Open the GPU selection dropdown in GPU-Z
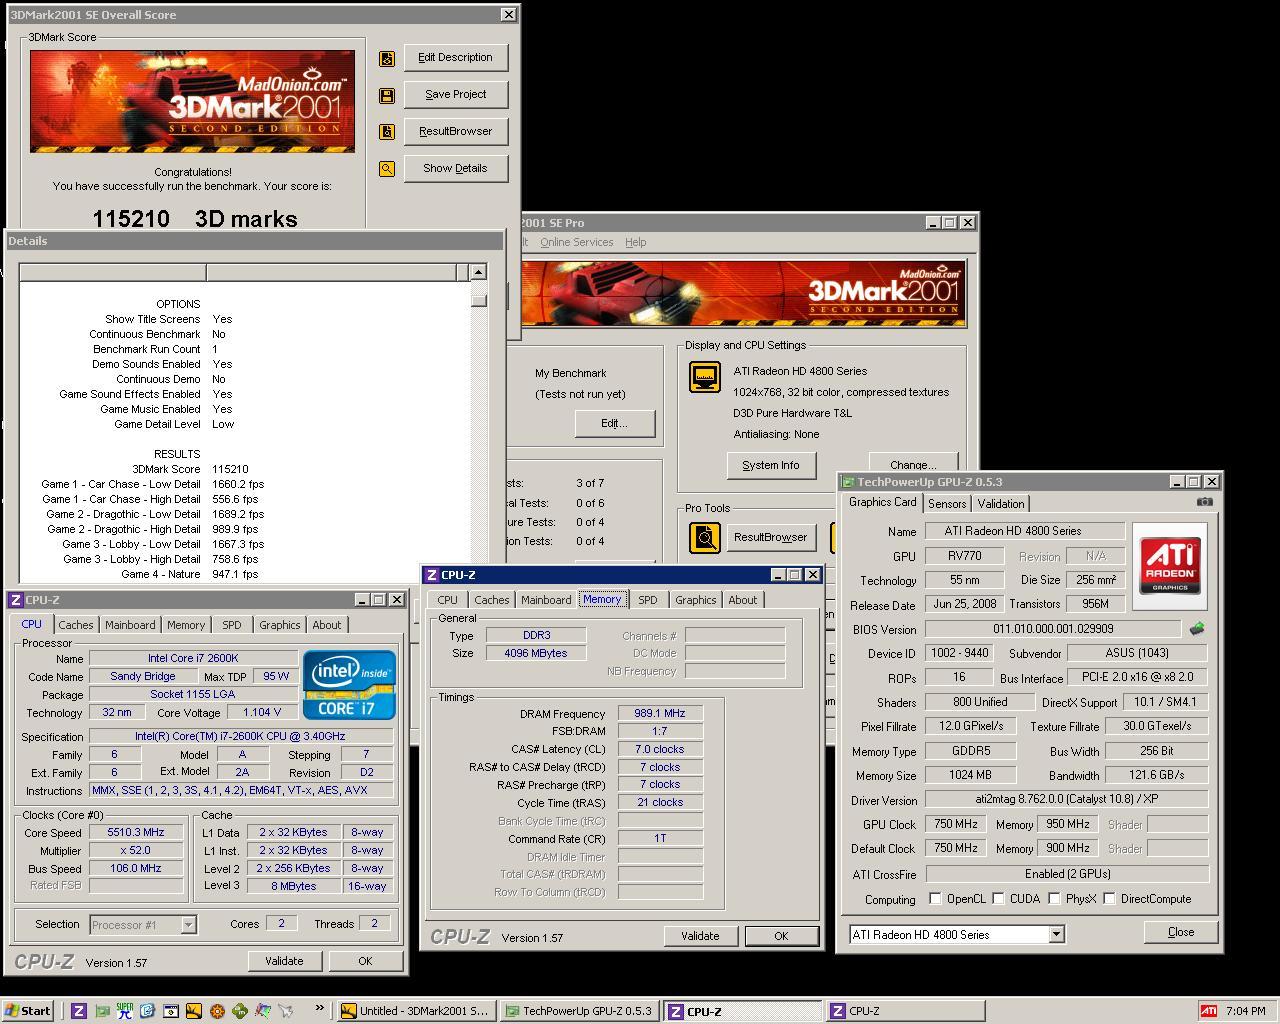Image resolution: width=1280 pixels, height=1024 pixels. (1056, 935)
